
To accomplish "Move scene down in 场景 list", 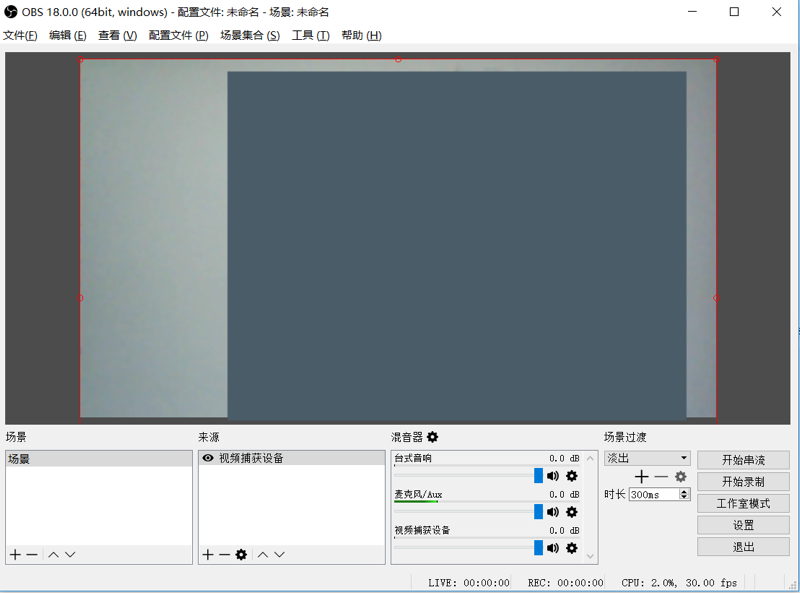I will click(70, 555).
